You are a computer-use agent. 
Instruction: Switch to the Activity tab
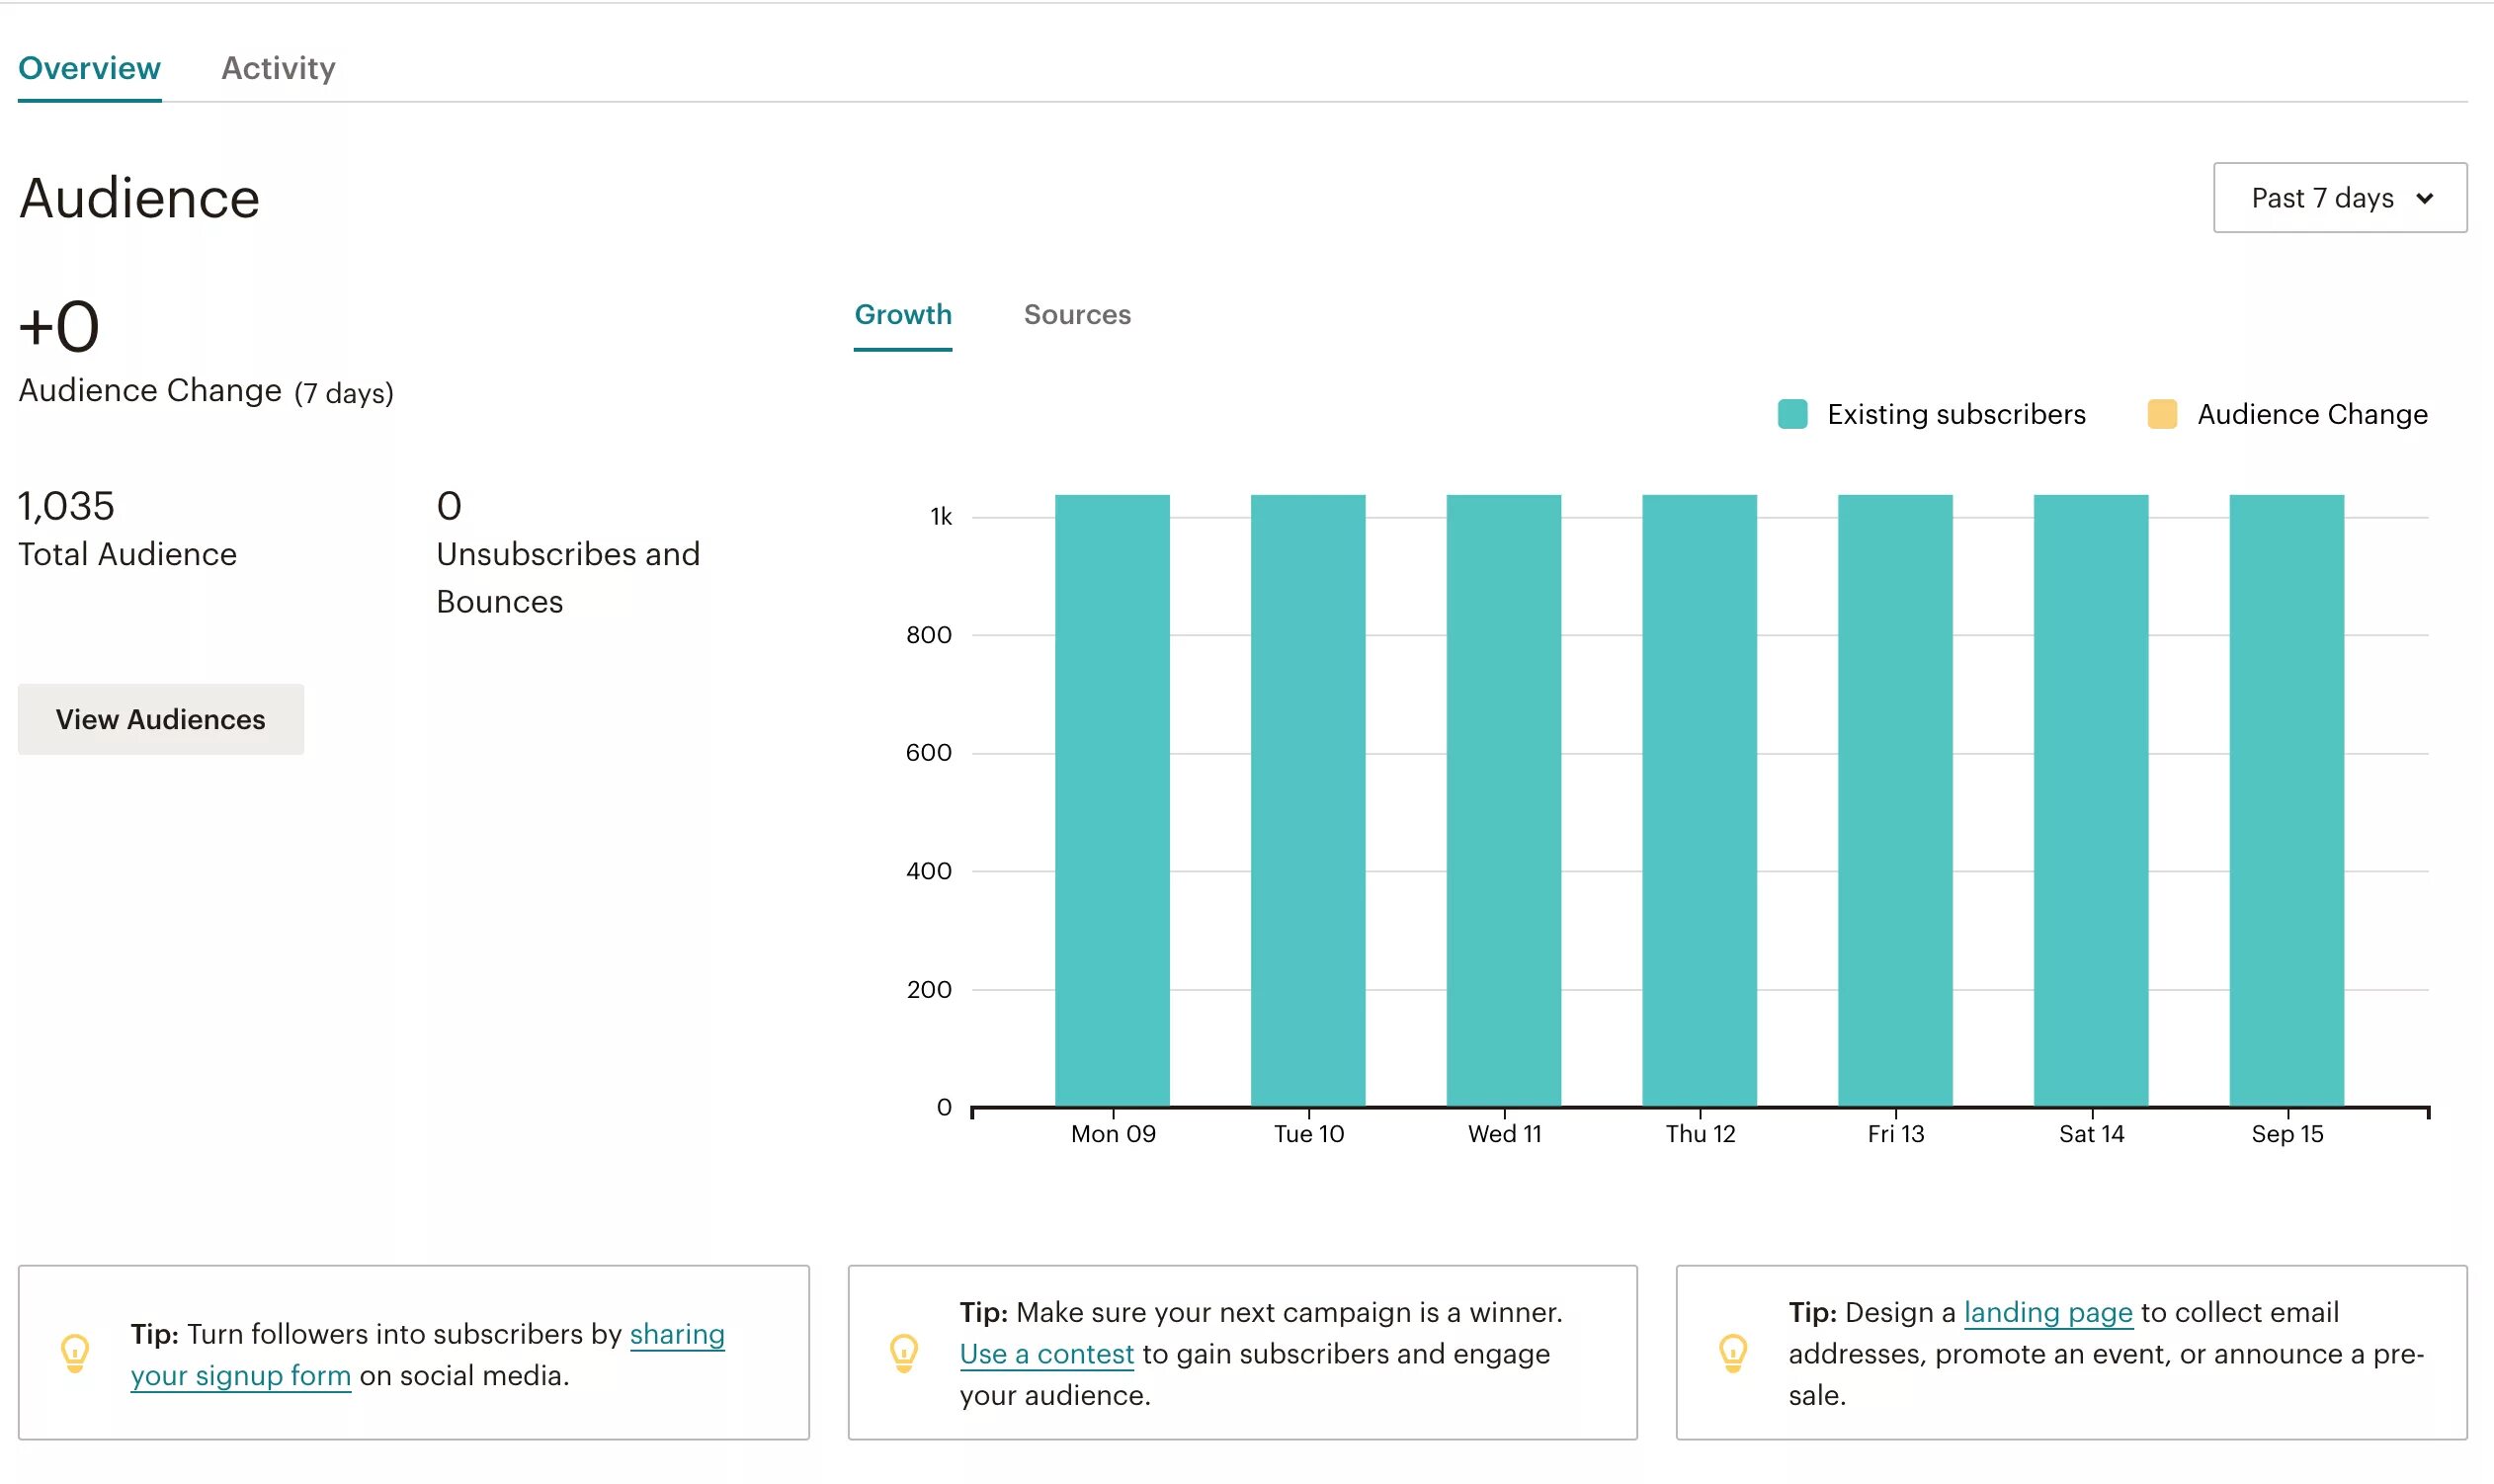coord(279,68)
